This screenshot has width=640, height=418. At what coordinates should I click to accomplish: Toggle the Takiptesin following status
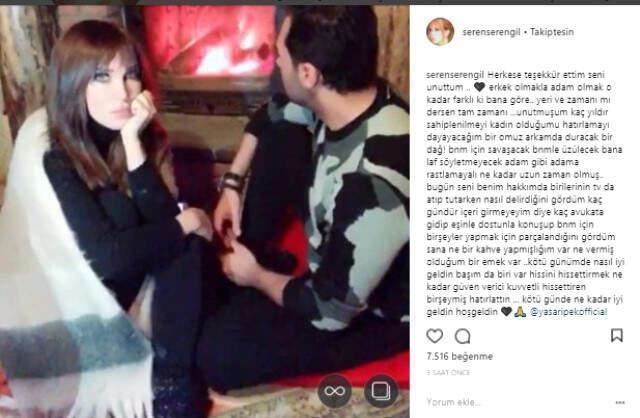(551, 32)
